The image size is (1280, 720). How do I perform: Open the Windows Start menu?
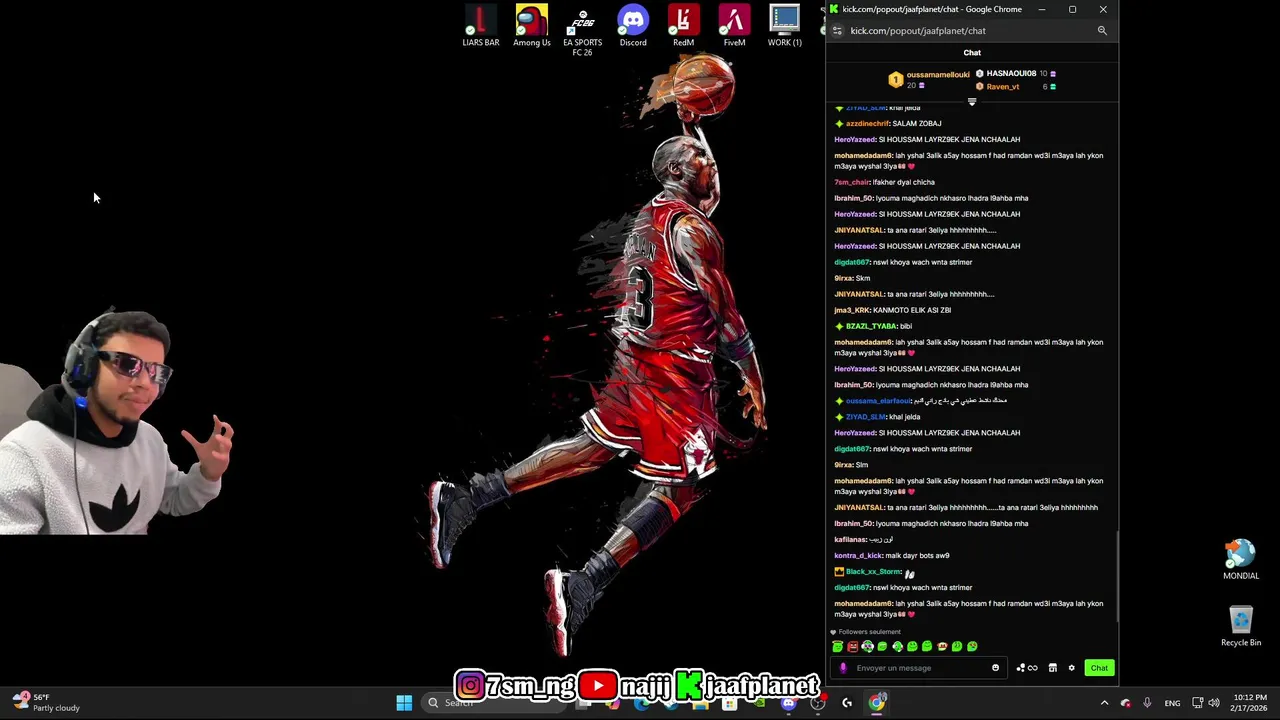tap(404, 703)
